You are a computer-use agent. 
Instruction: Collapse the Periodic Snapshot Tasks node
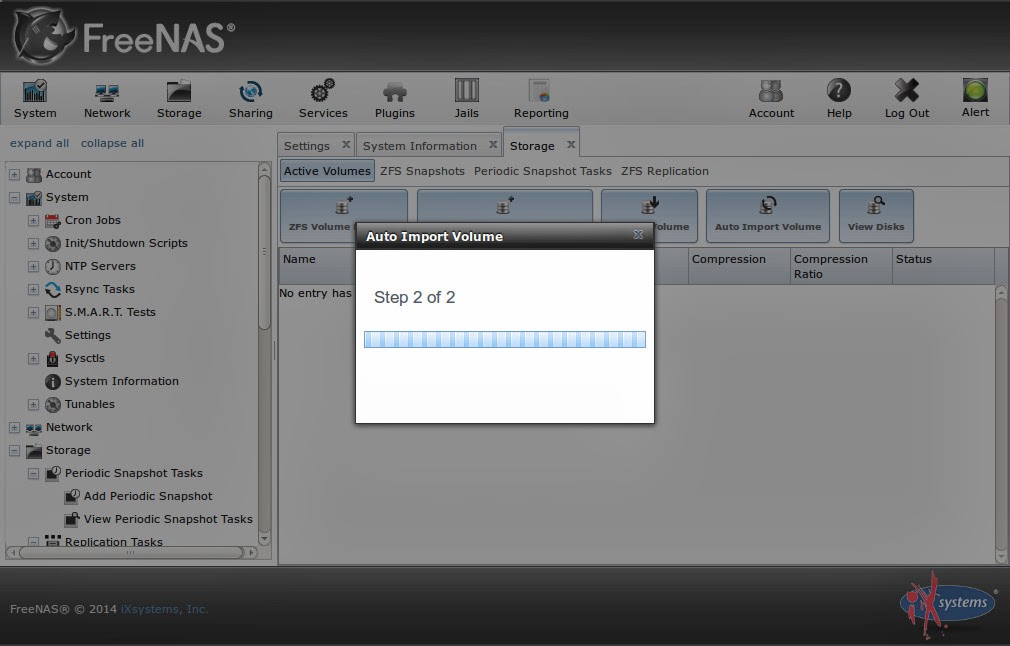[x=33, y=474]
